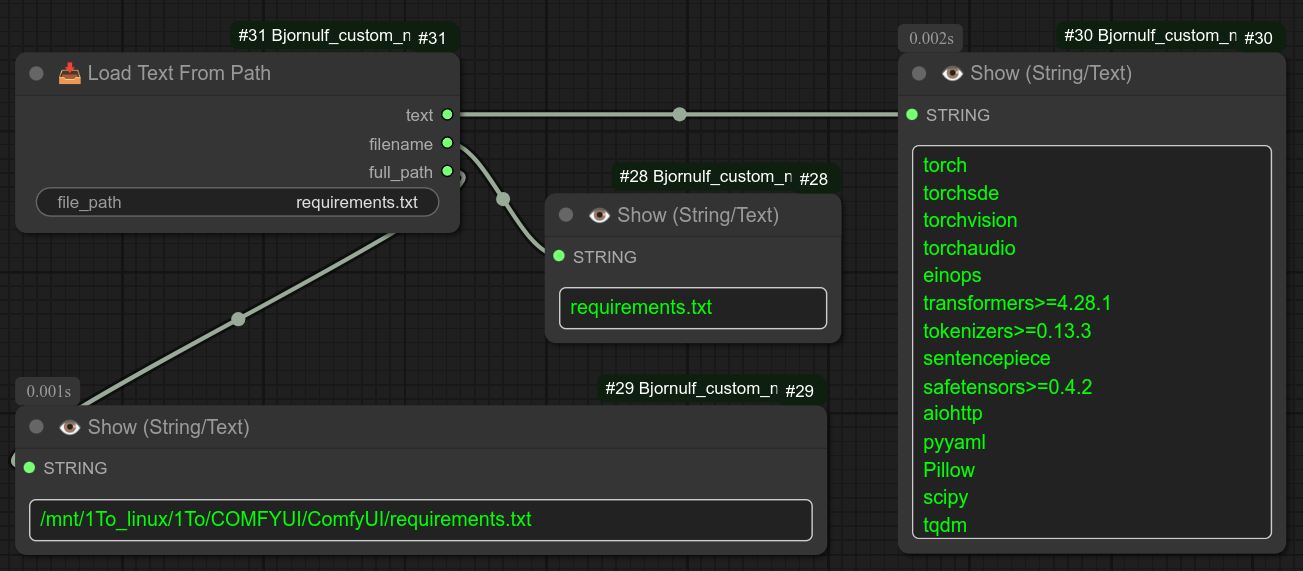Click midpoint dot on text link wire
The height and width of the screenshot is (571, 1303).
680,115
